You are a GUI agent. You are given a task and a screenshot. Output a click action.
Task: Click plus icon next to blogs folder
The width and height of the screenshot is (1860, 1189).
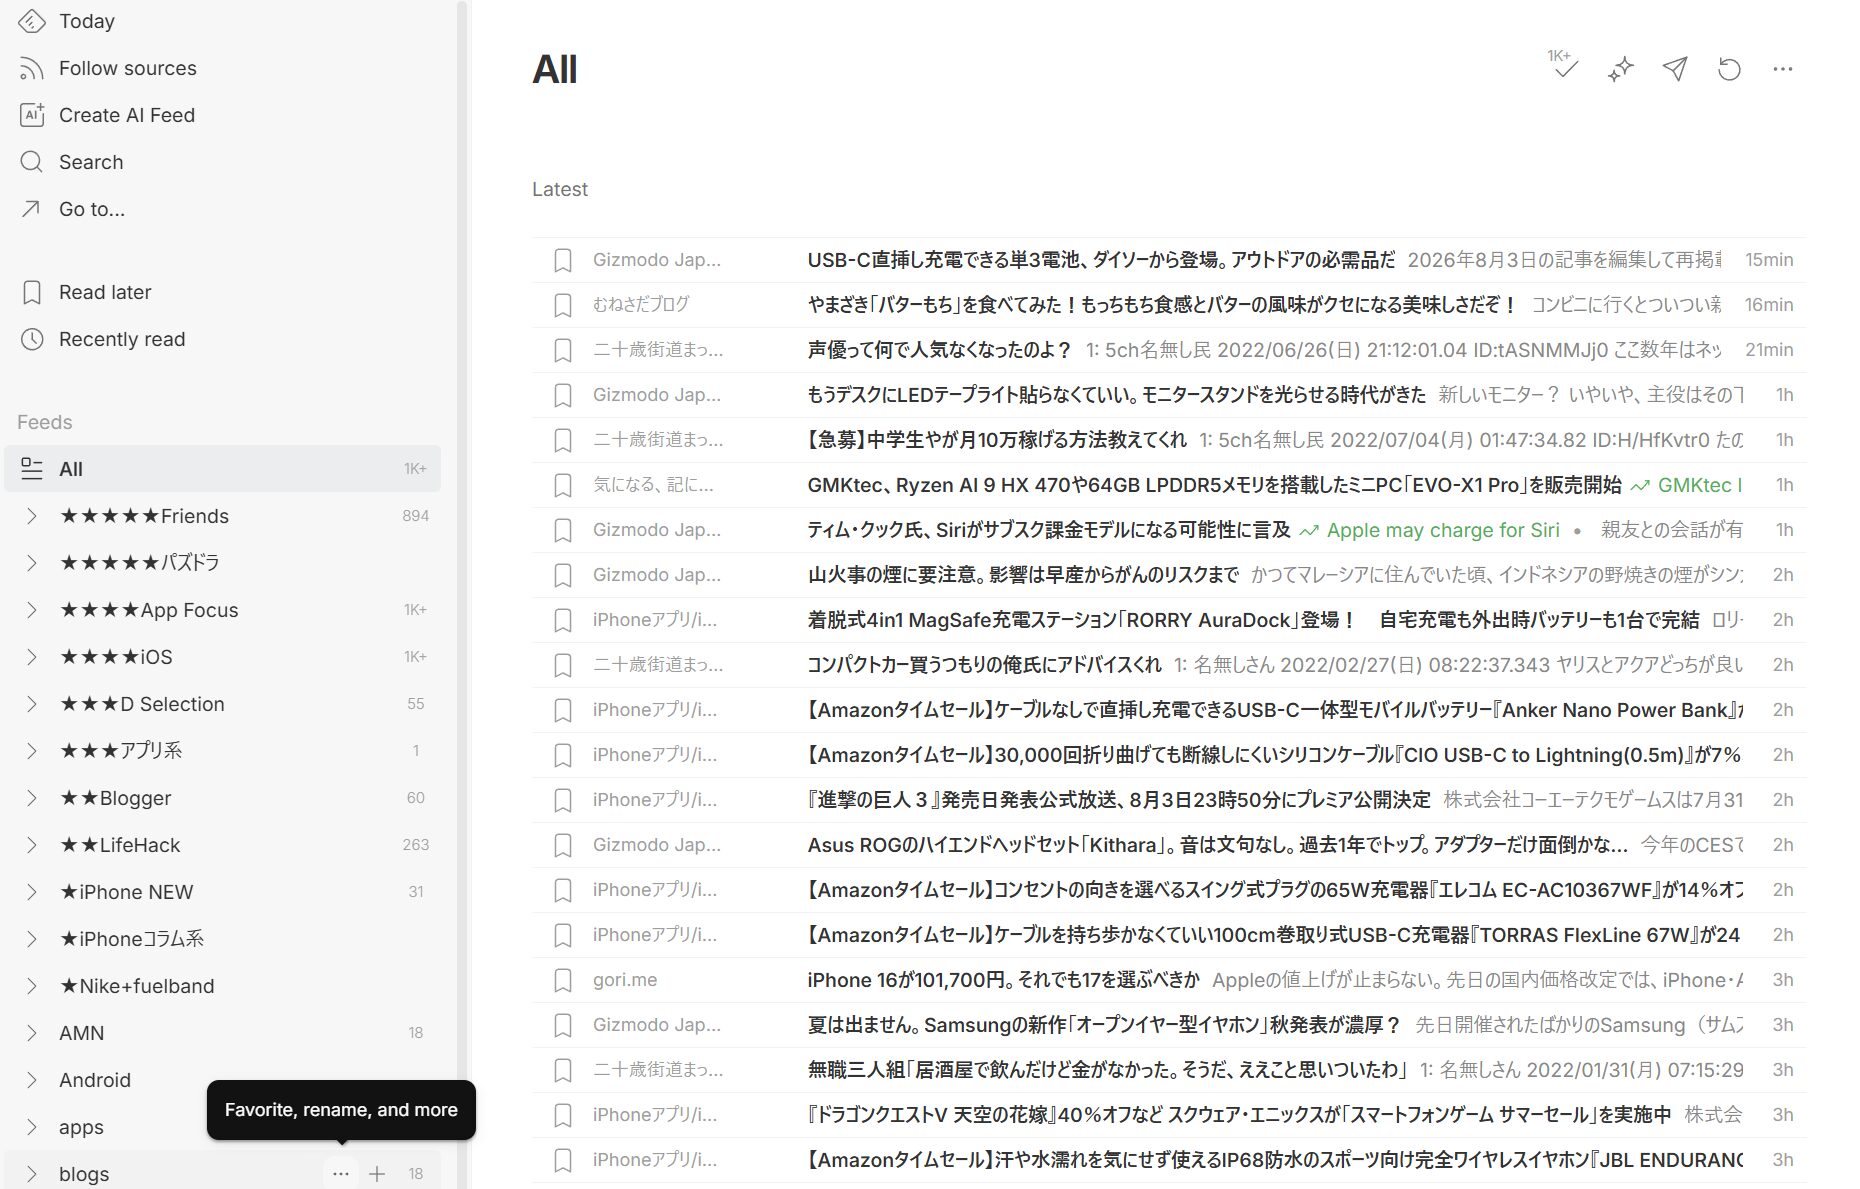[x=377, y=1174]
